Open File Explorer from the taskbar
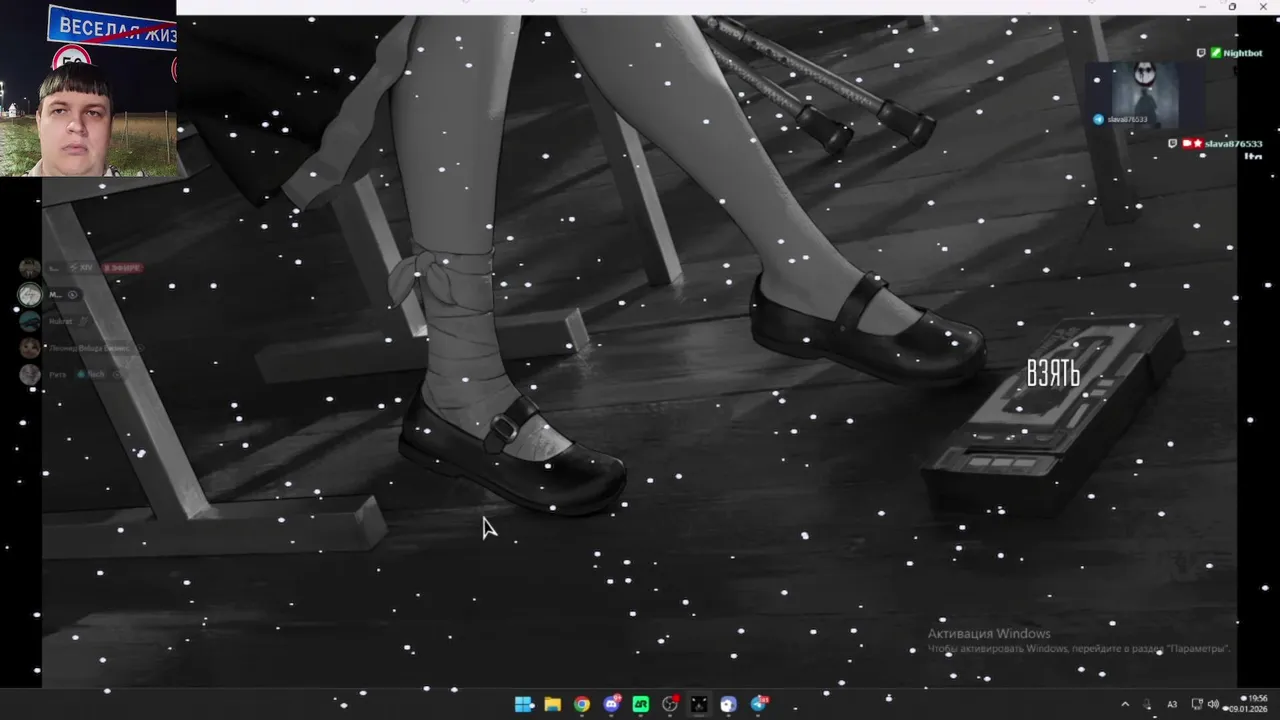This screenshot has width=1280, height=720. (x=552, y=704)
